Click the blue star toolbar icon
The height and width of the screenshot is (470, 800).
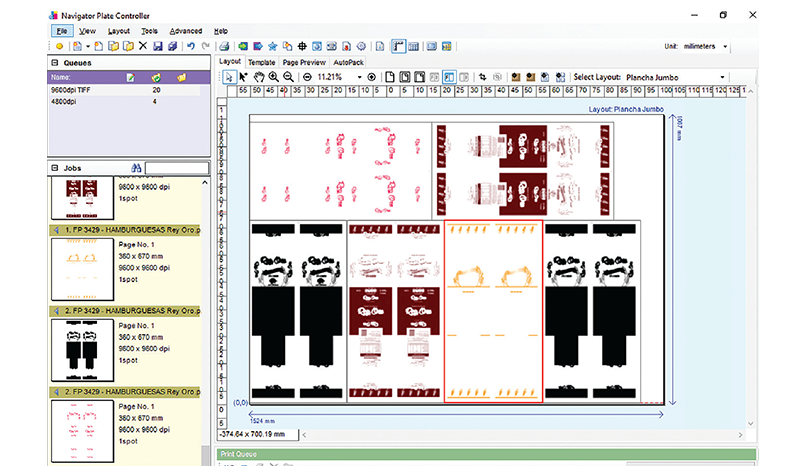point(272,46)
